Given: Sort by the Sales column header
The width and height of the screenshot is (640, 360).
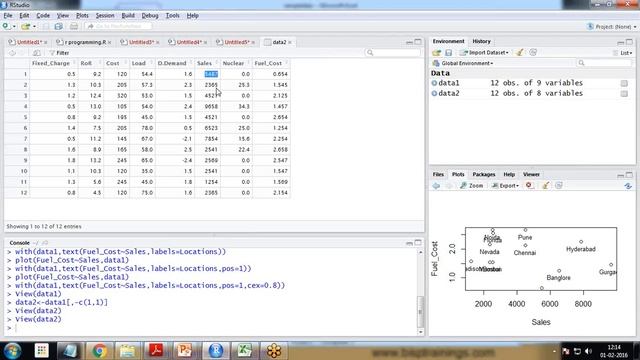Looking at the screenshot, I should coord(207,63).
